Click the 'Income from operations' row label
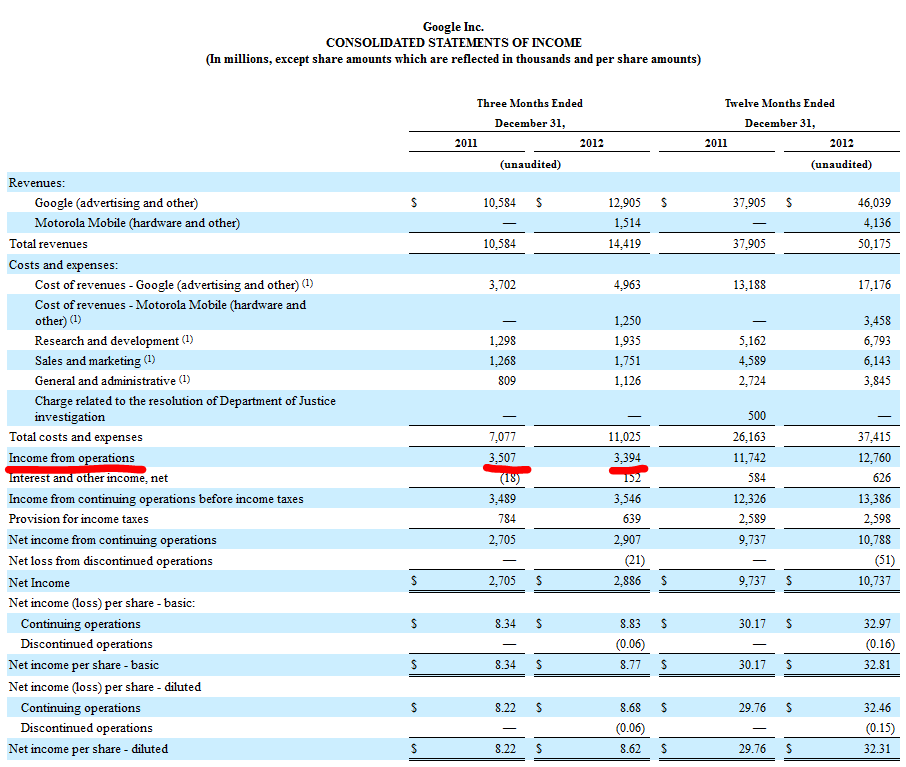The height and width of the screenshot is (767, 906). pos(72,458)
